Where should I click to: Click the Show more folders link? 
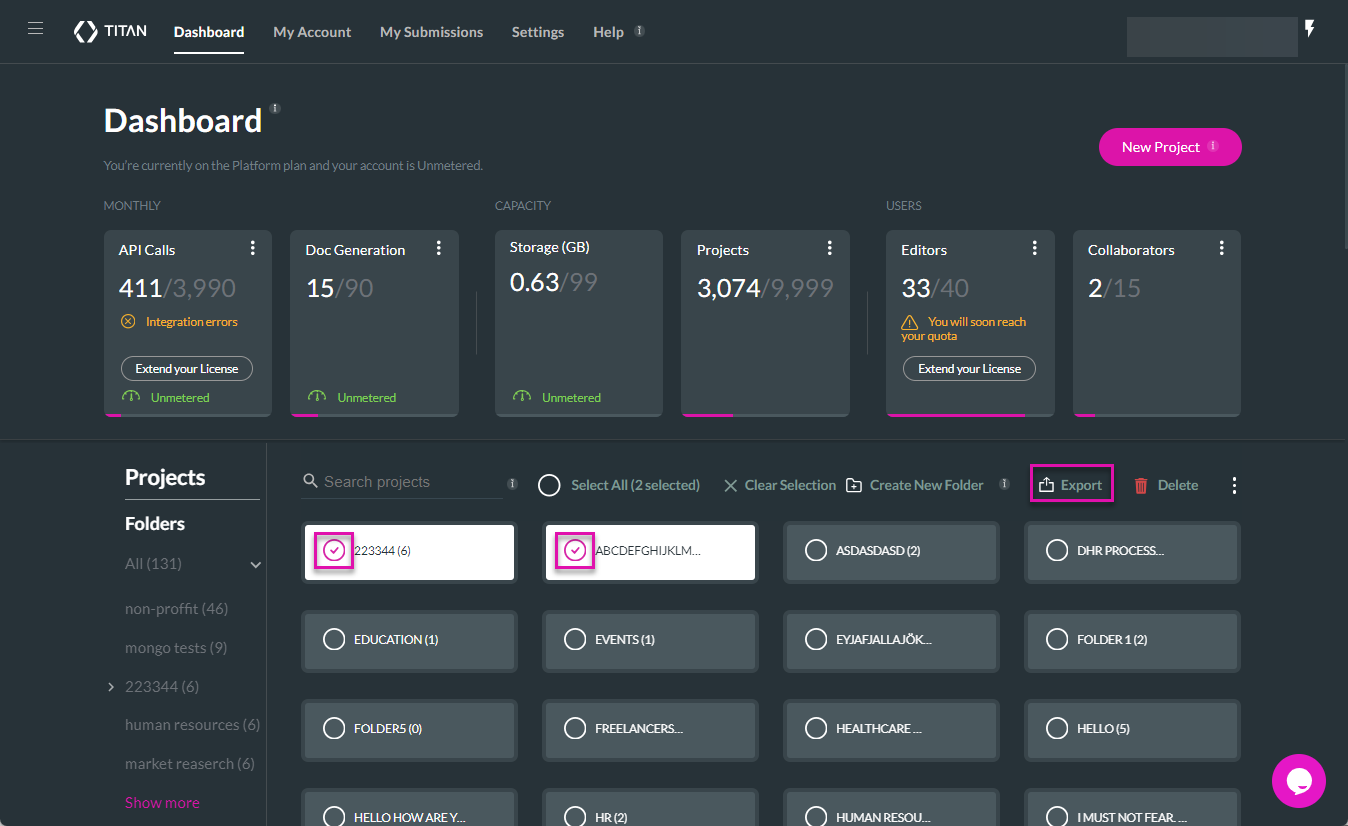(162, 803)
